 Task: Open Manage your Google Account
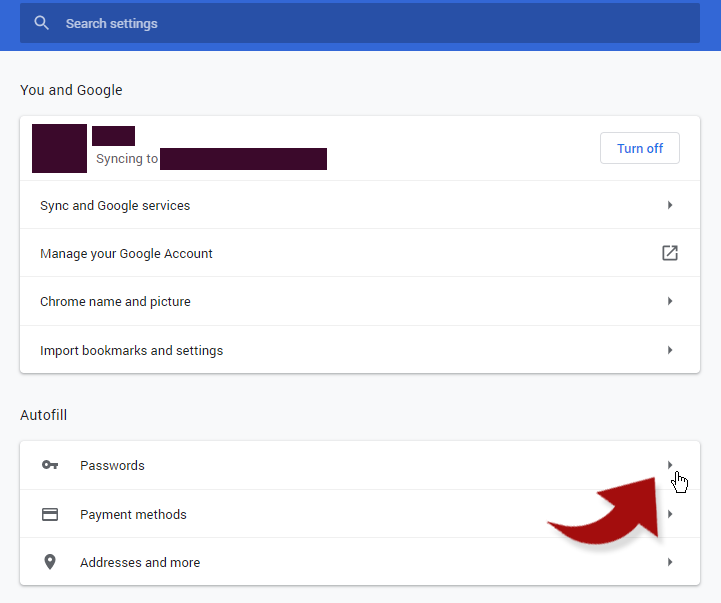360,253
